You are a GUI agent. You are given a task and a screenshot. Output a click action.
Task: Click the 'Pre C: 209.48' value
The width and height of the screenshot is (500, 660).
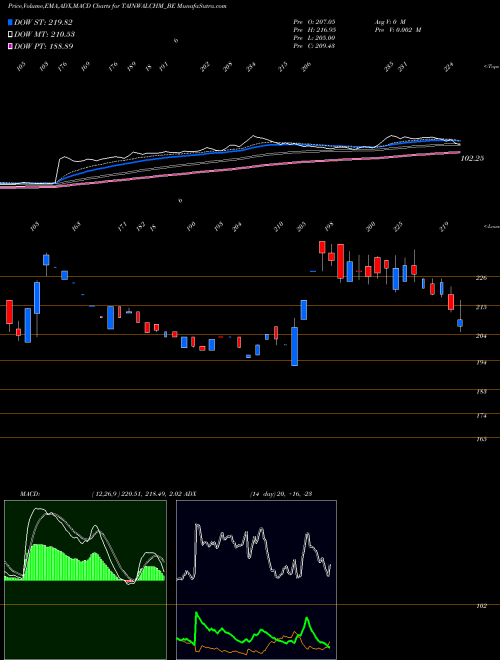(x=314, y=46)
